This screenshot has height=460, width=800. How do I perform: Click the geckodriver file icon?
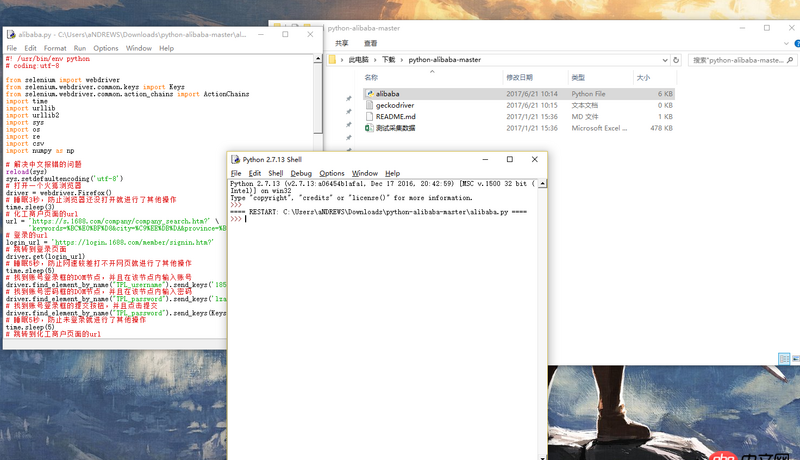click(369, 105)
